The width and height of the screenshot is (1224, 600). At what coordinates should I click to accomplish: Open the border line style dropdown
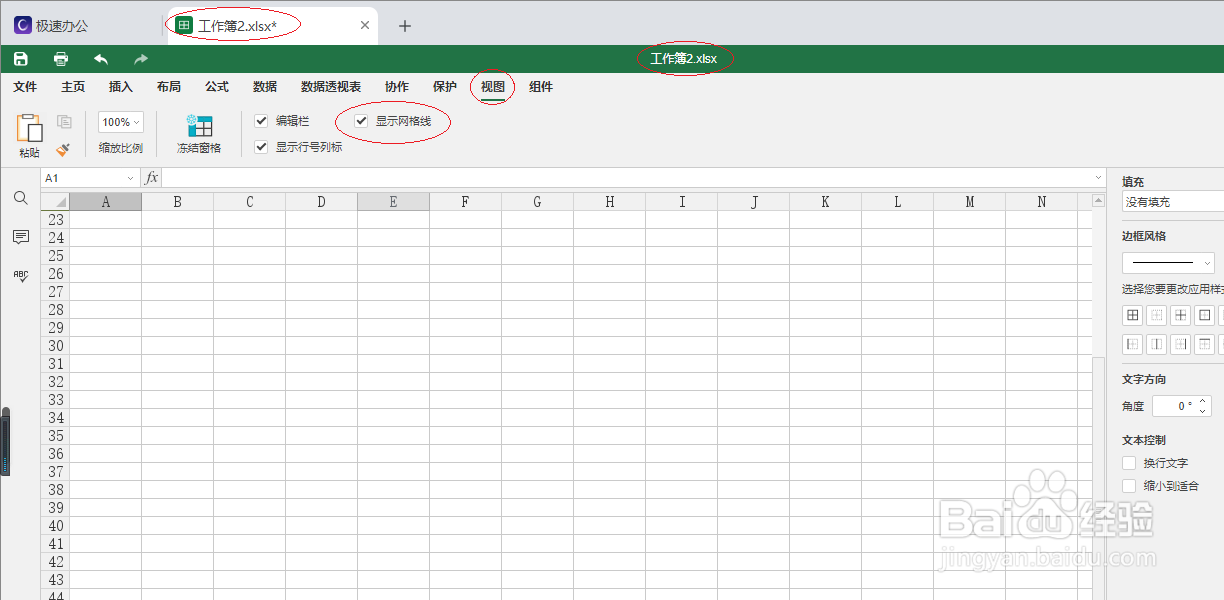point(1168,263)
